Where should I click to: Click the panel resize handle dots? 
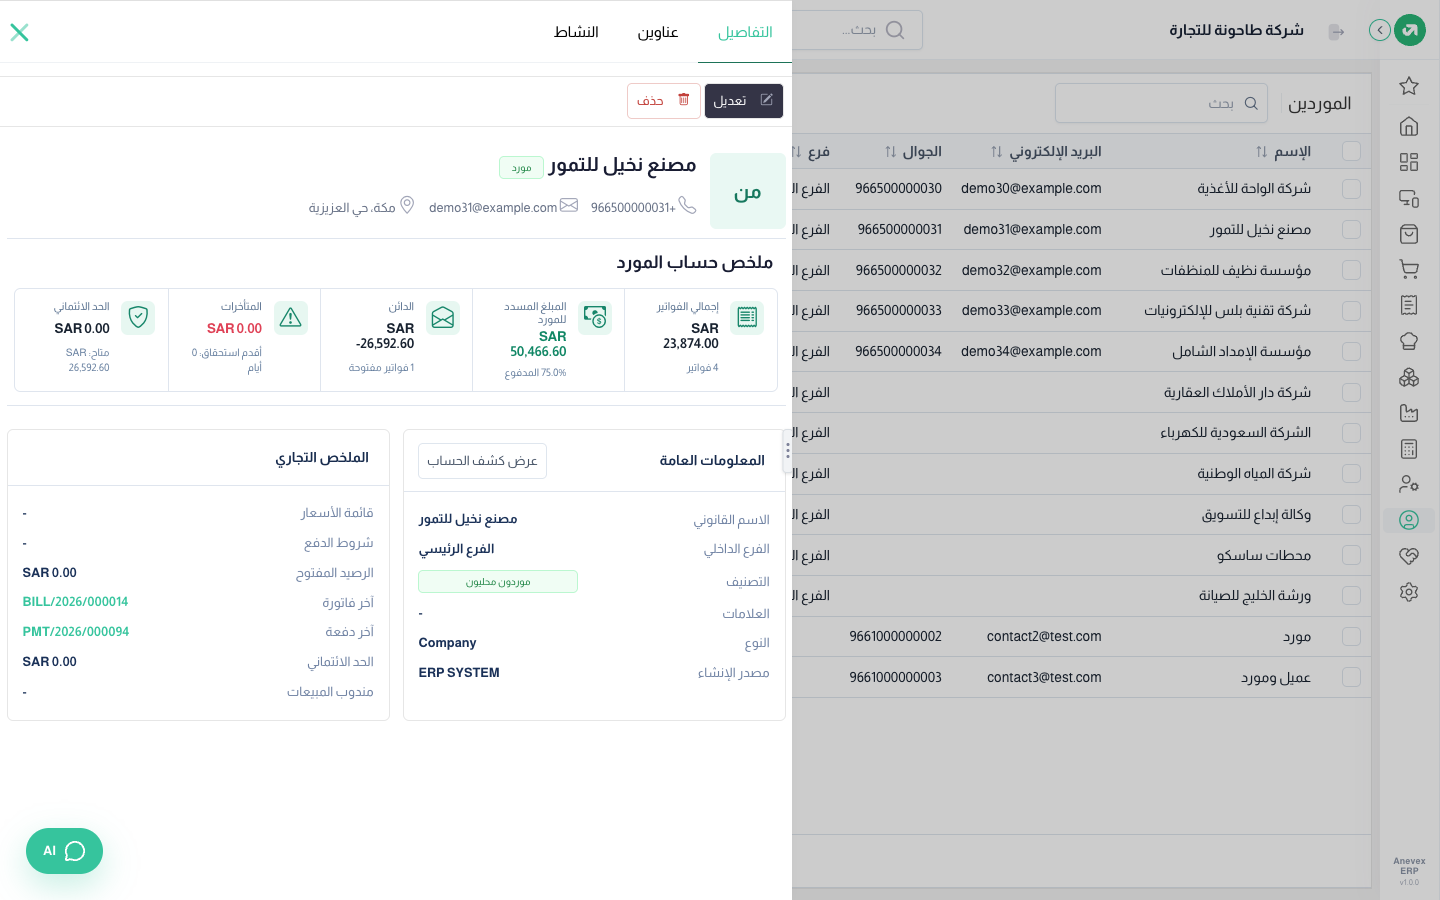(x=788, y=451)
